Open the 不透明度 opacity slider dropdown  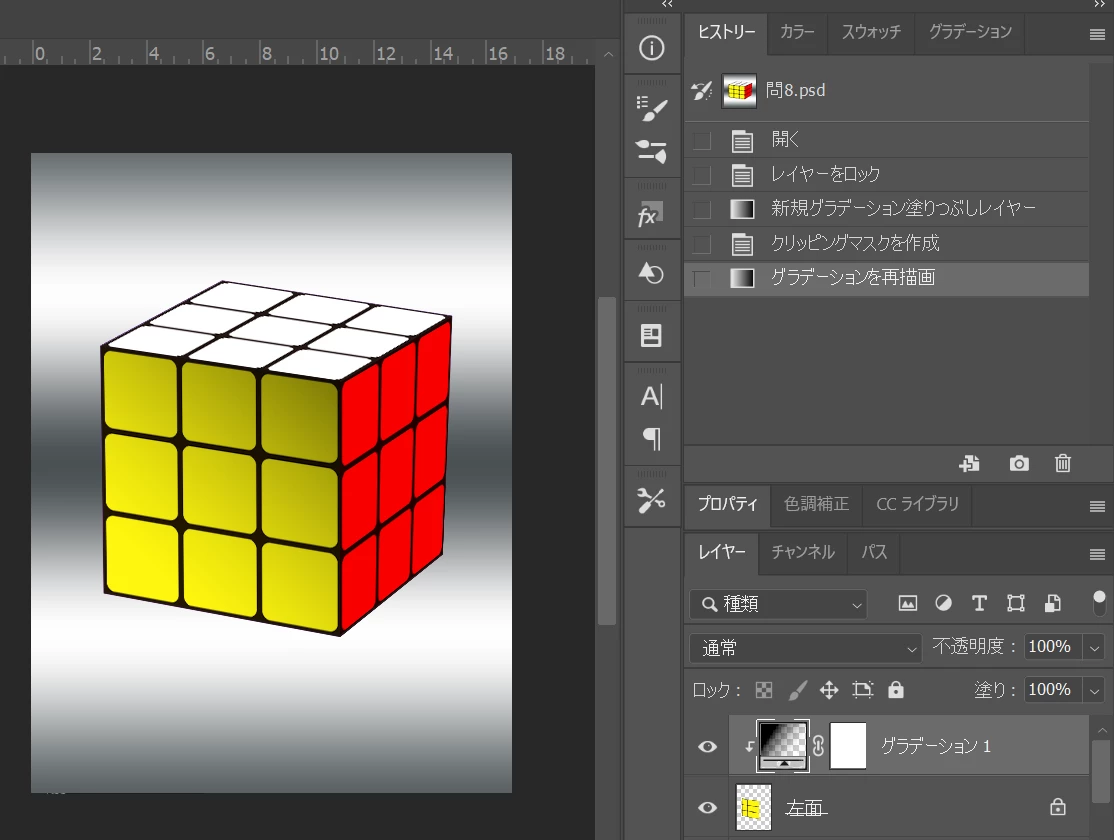[1095, 647]
